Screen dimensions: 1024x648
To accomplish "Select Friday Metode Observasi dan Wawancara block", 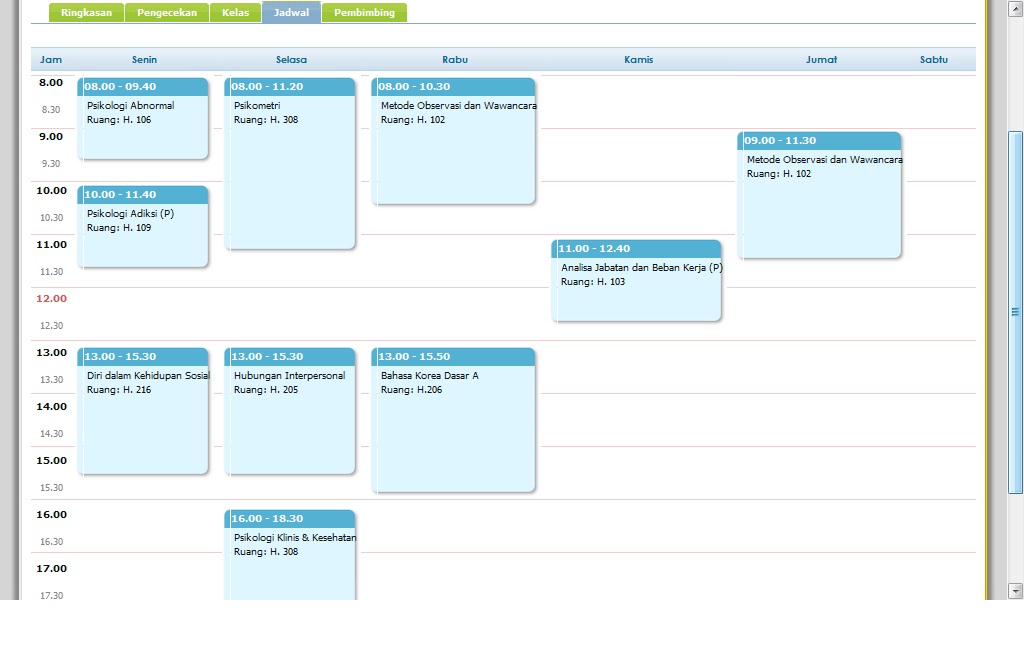I will [x=820, y=195].
